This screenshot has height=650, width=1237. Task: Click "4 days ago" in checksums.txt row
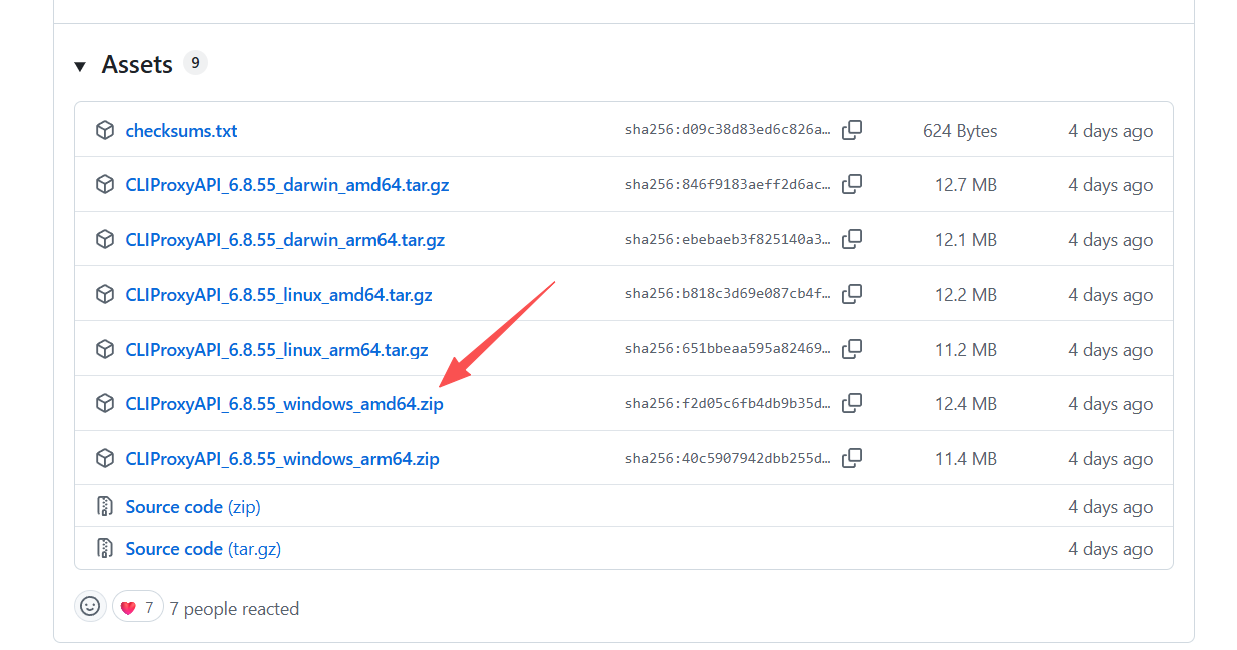1110,131
